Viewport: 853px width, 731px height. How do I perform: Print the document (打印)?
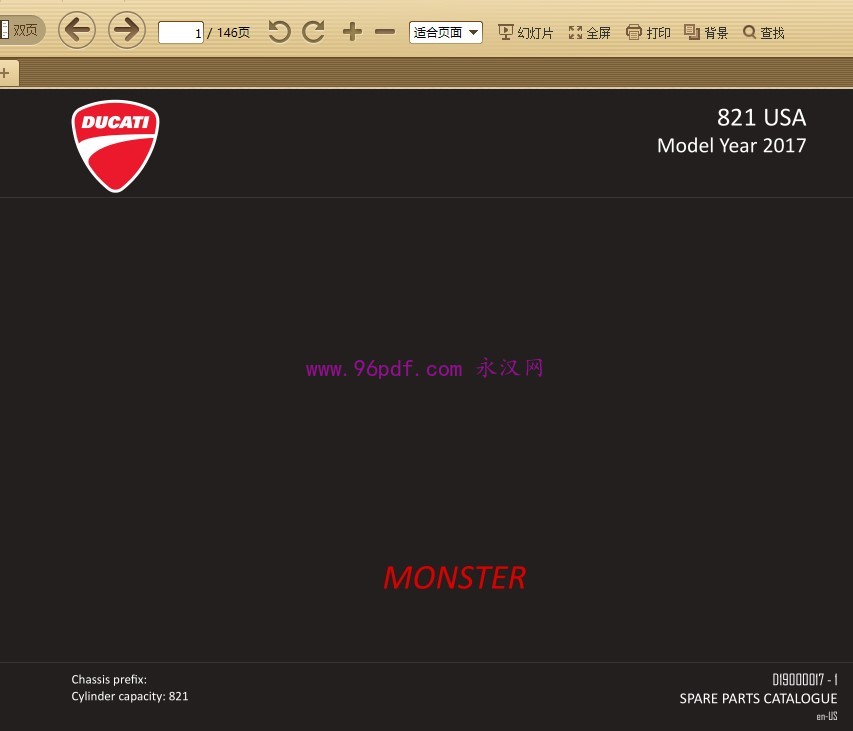648,33
